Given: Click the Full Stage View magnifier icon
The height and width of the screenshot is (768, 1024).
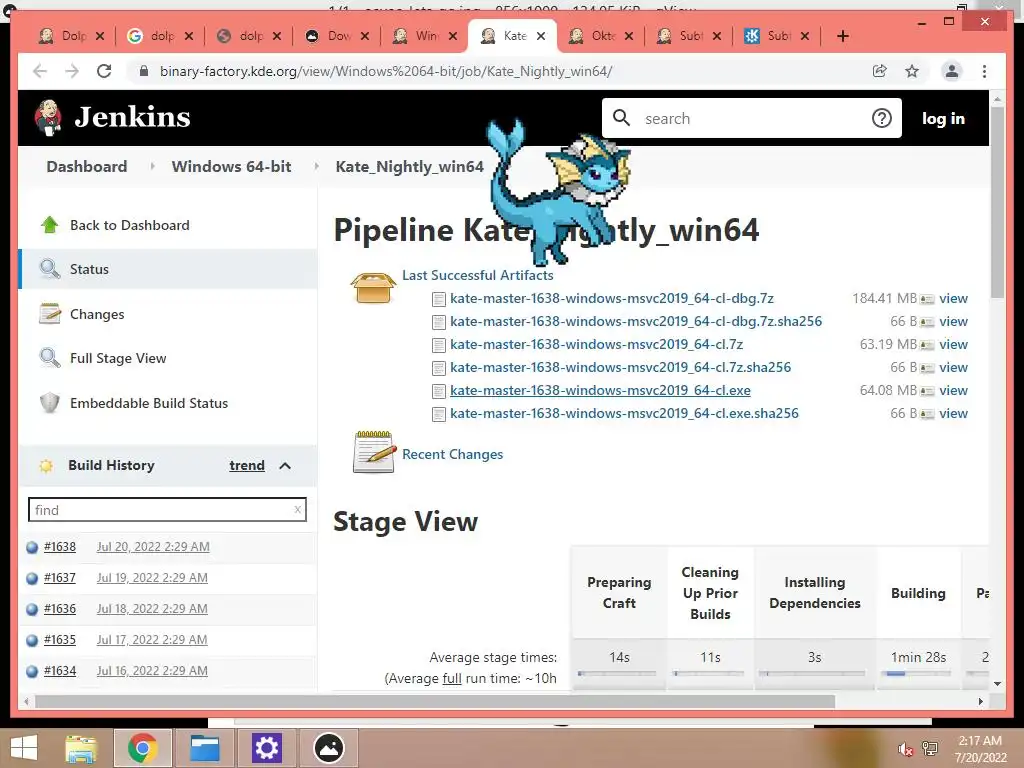Looking at the screenshot, I should [x=50, y=358].
